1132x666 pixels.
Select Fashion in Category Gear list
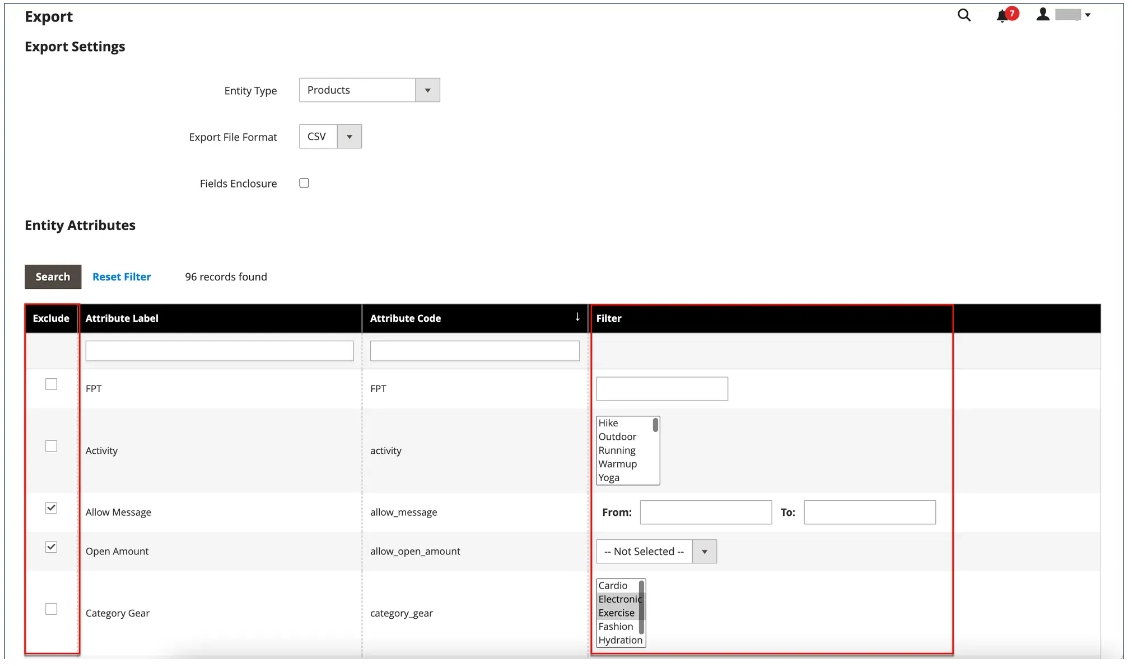click(616, 627)
